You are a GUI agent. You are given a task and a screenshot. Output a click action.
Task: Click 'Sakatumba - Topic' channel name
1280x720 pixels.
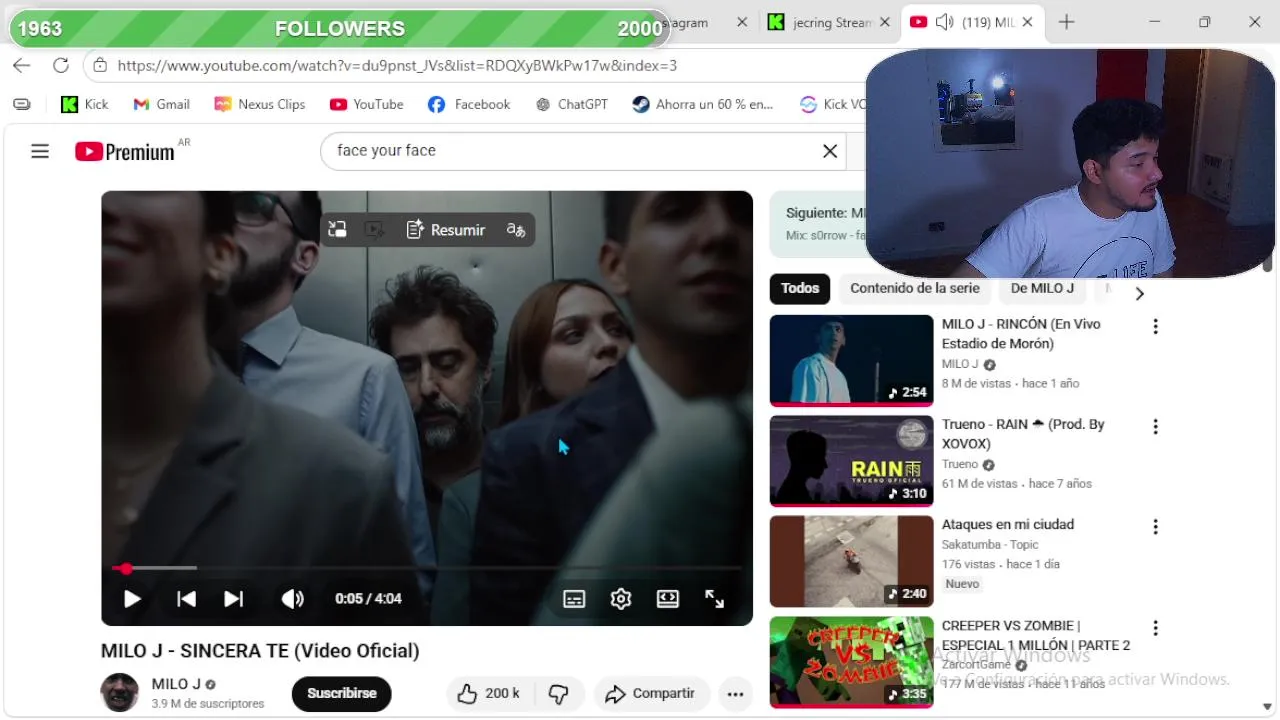click(990, 545)
